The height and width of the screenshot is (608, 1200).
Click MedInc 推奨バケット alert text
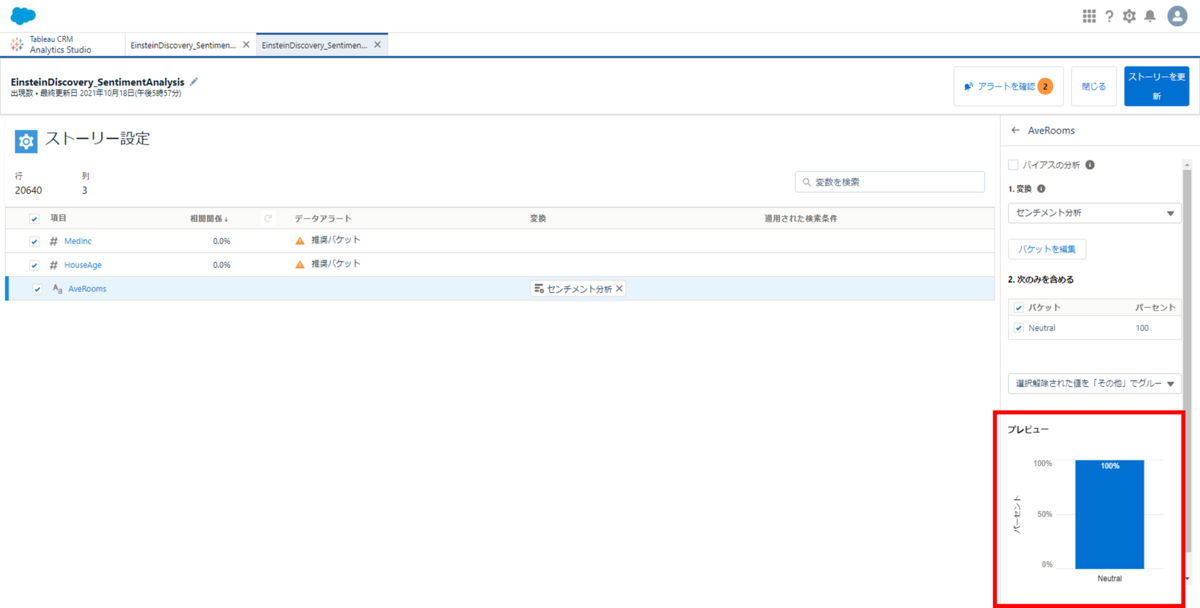click(335, 240)
